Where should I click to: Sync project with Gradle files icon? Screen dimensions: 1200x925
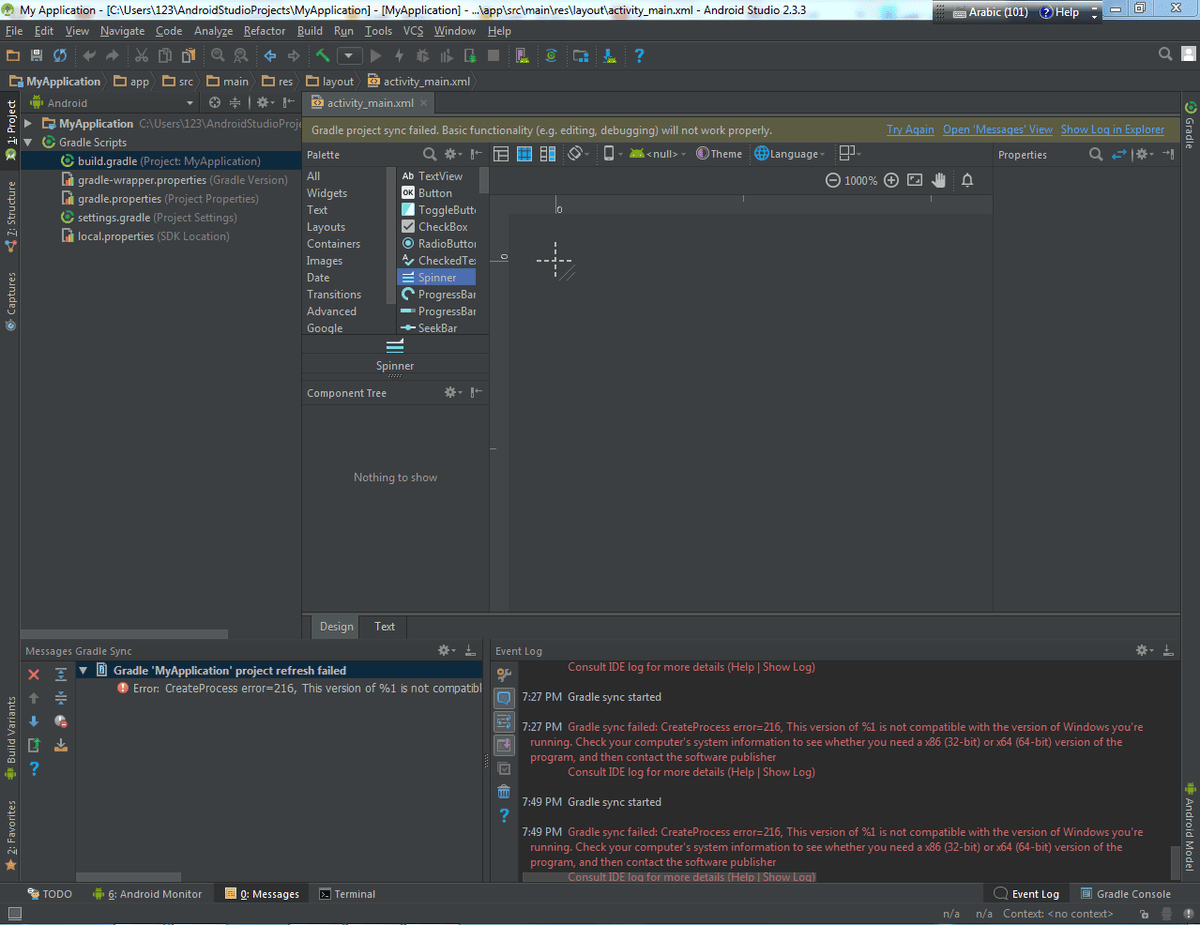[x=551, y=56]
